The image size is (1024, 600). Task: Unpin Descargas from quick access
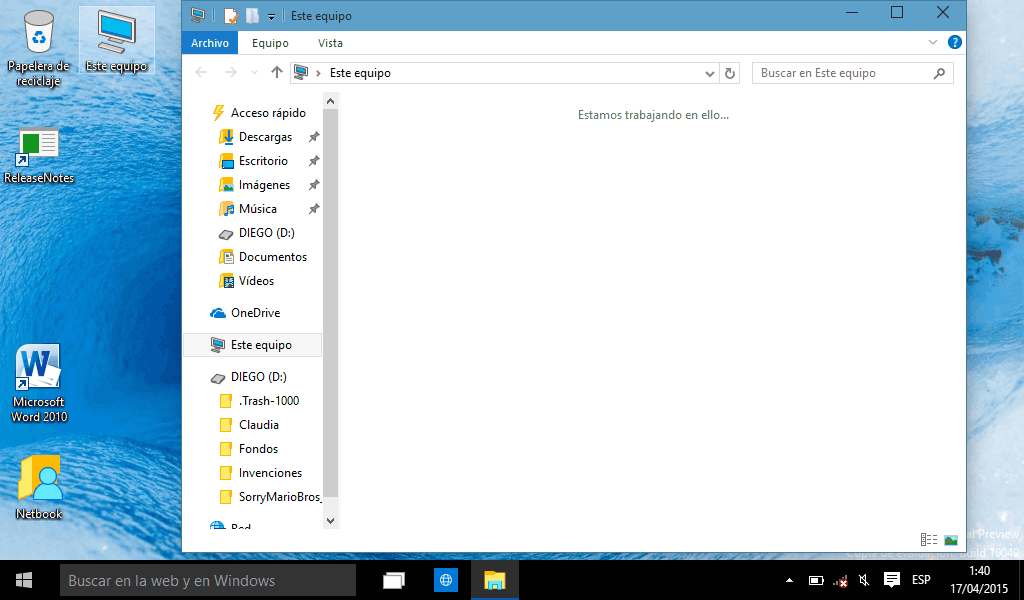(x=314, y=137)
